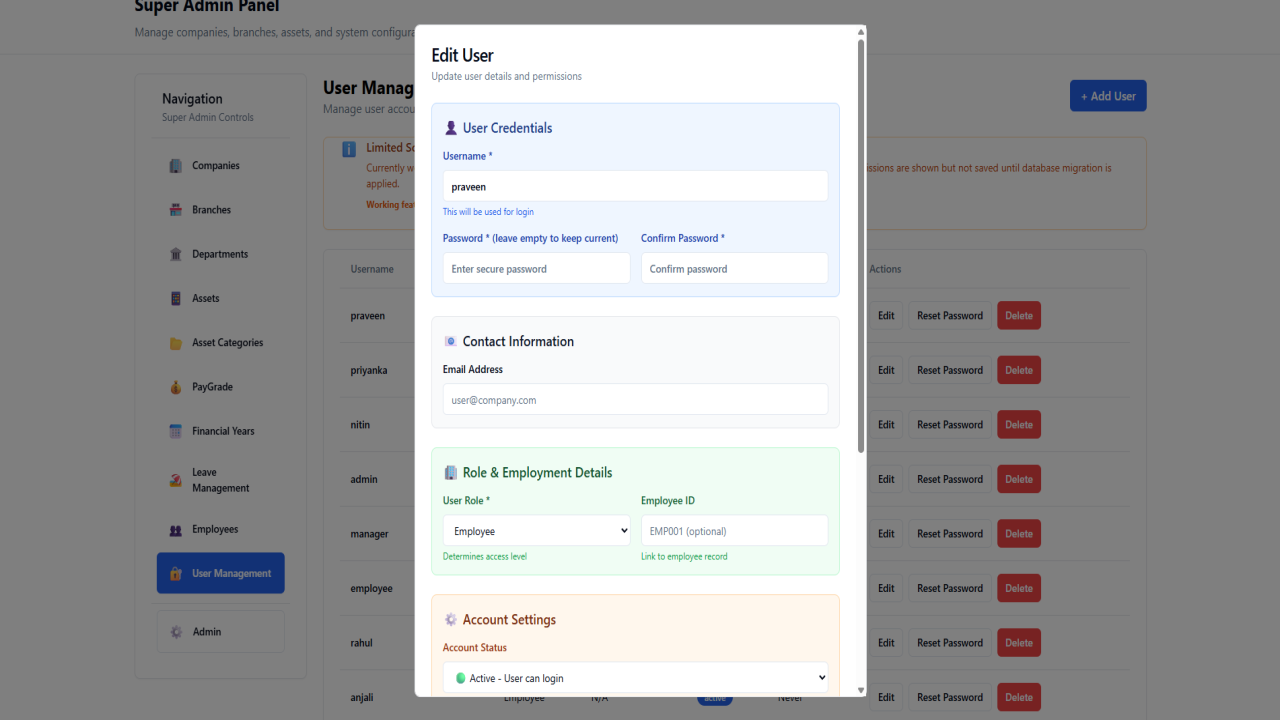The height and width of the screenshot is (720, 1280).
Task: Click the Confirm Password field
Action: click(735, 268)
